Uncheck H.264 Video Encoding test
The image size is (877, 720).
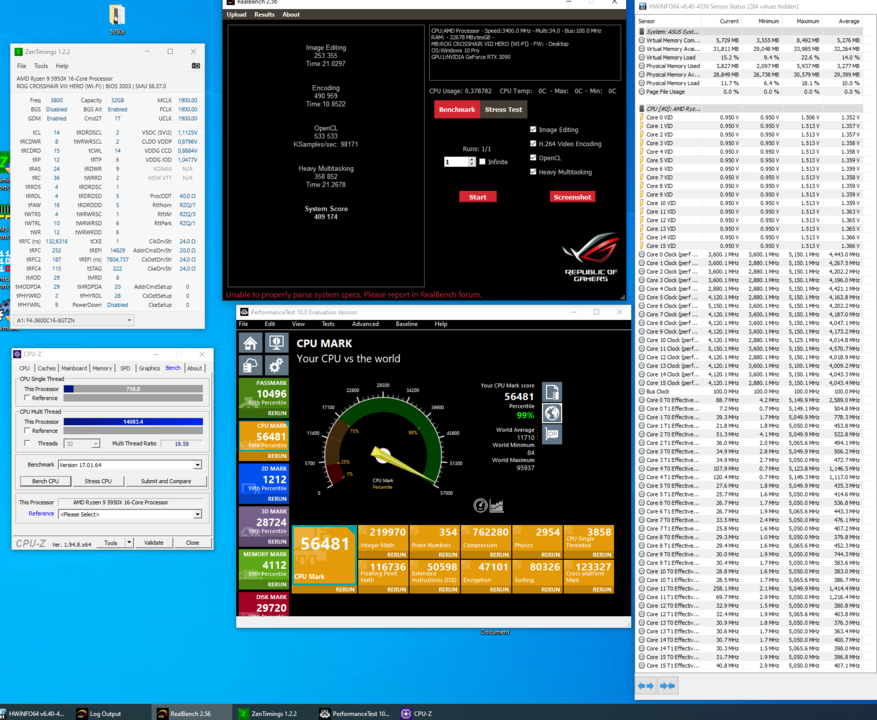[x=533, y=143]
